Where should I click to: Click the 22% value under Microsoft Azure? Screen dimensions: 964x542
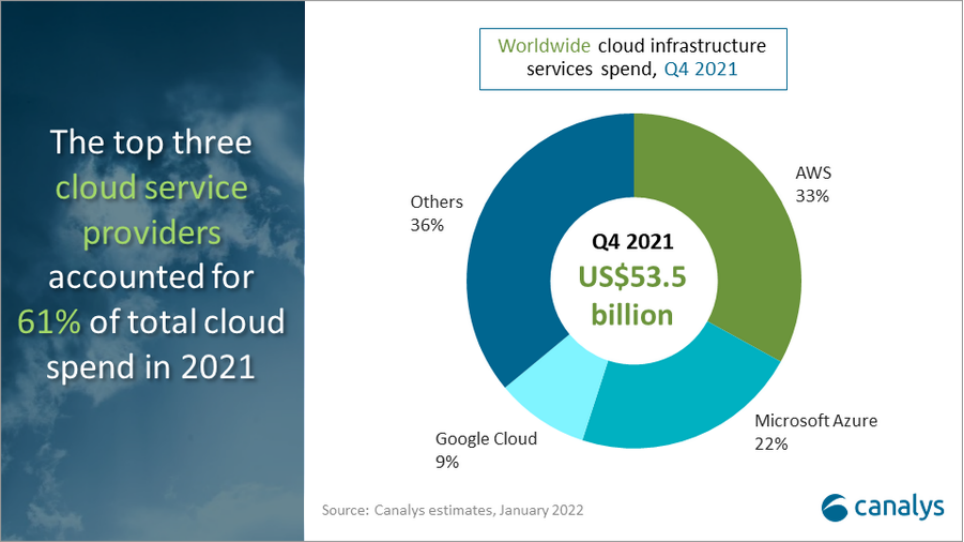point(771,444)
